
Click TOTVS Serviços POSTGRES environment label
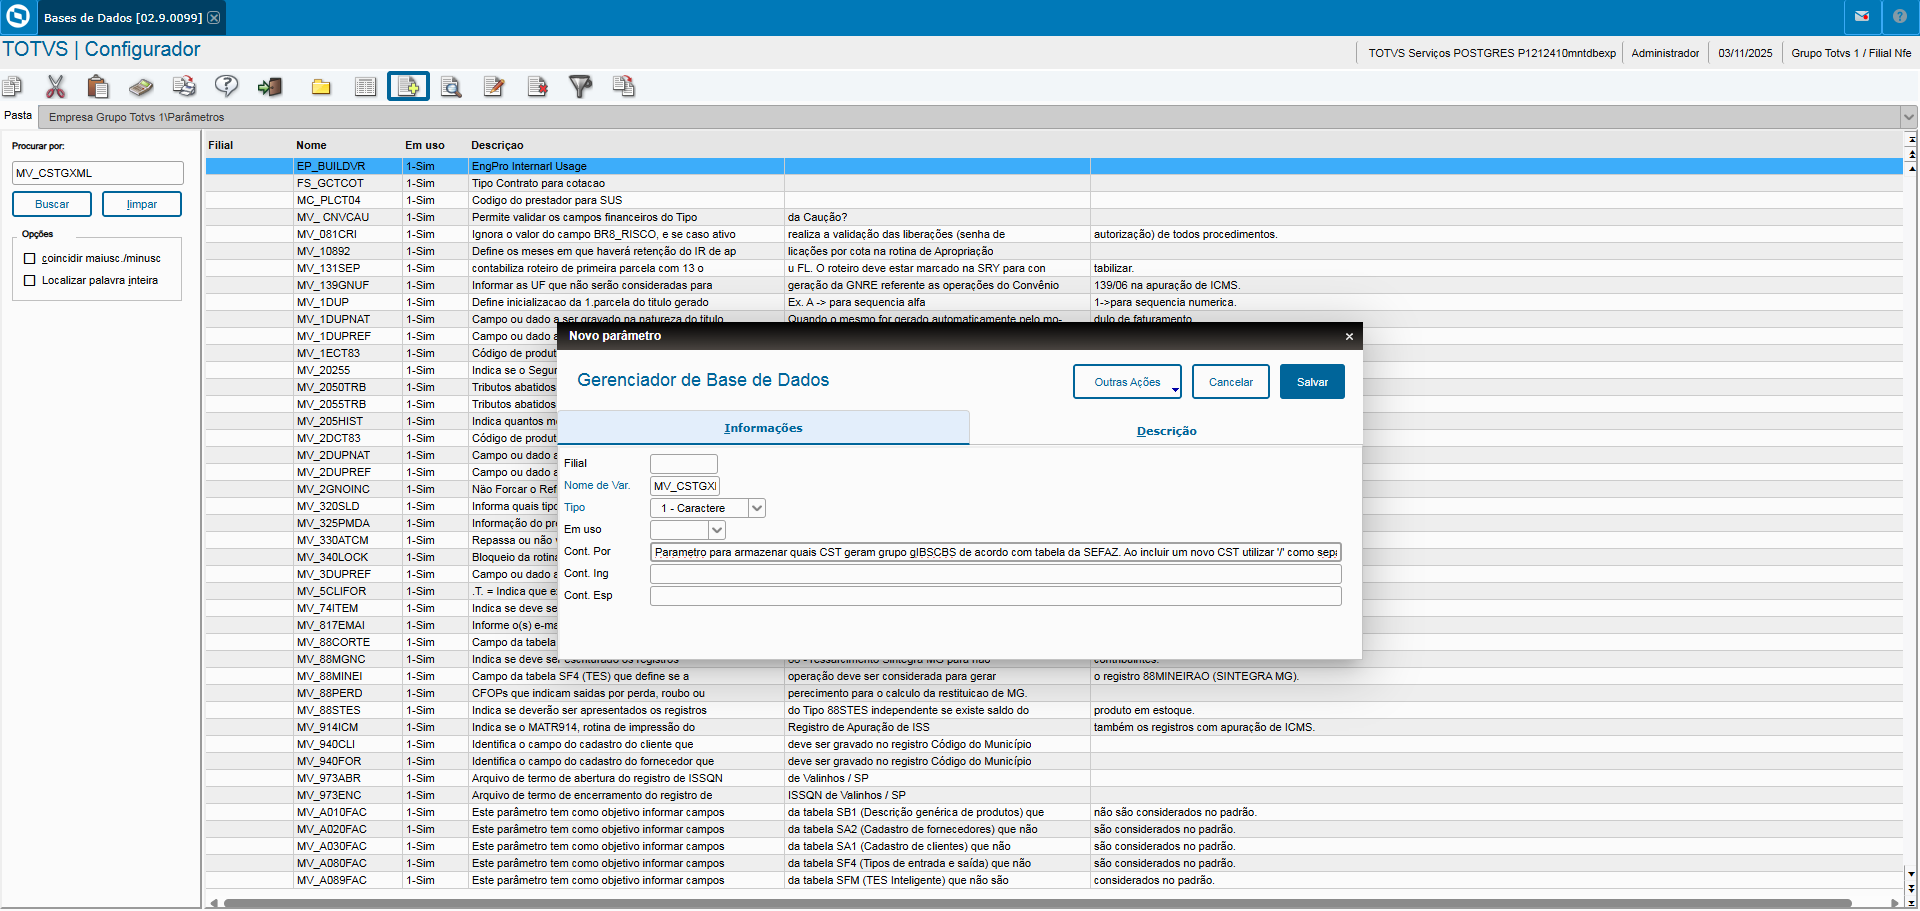[x=1492, y=53]
